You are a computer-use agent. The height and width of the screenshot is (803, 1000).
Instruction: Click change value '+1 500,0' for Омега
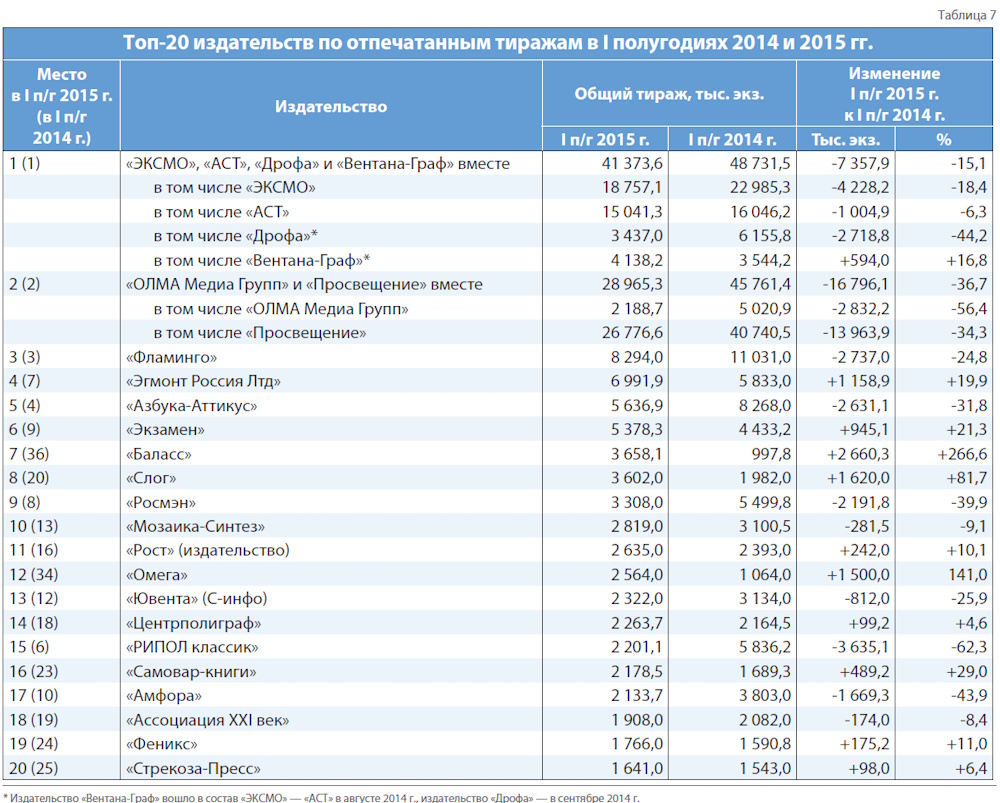click(858, 575)
